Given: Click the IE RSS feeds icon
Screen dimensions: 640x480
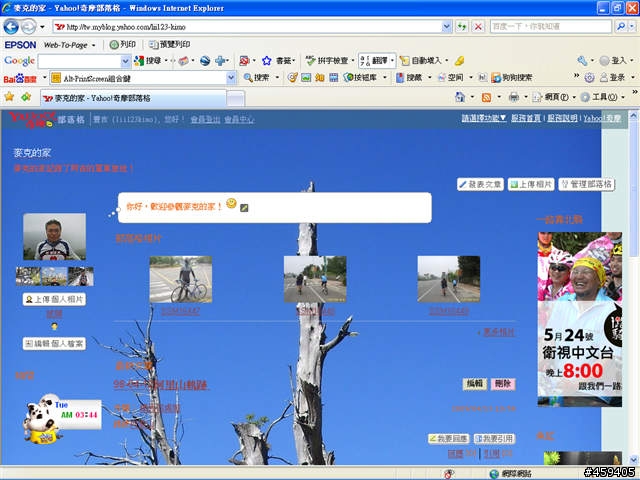Looking at the screenshot, I should click(x=487, y=97).
